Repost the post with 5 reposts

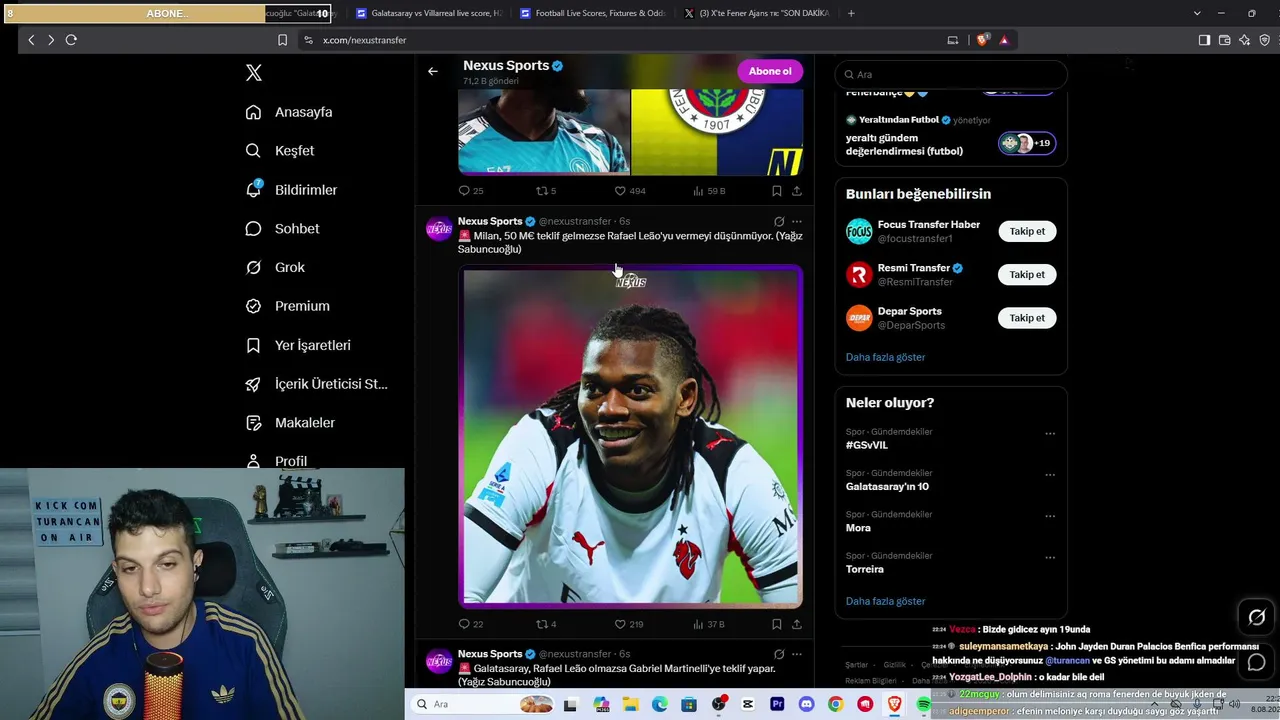[546, 191]
